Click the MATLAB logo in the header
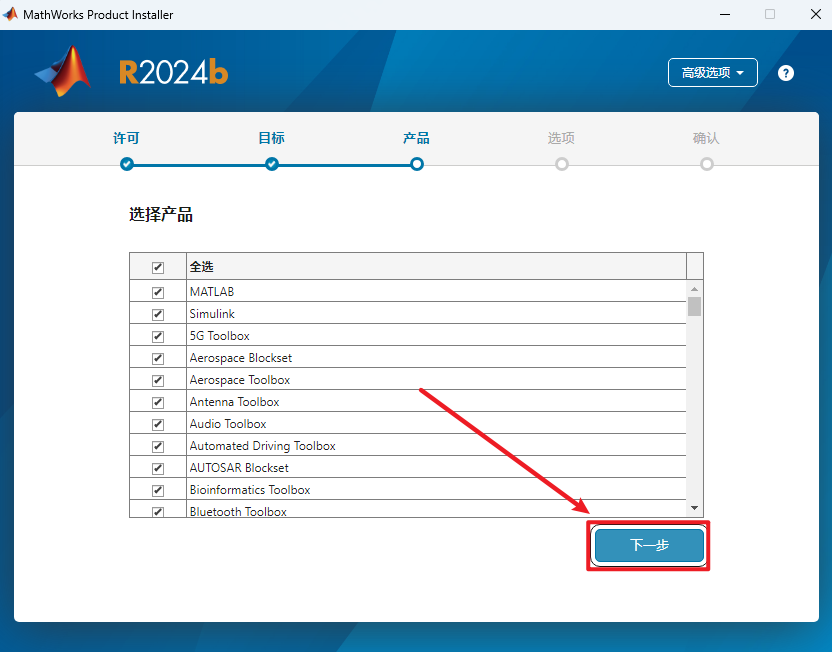This screenshot has height=652, width=832. point(63,71)
